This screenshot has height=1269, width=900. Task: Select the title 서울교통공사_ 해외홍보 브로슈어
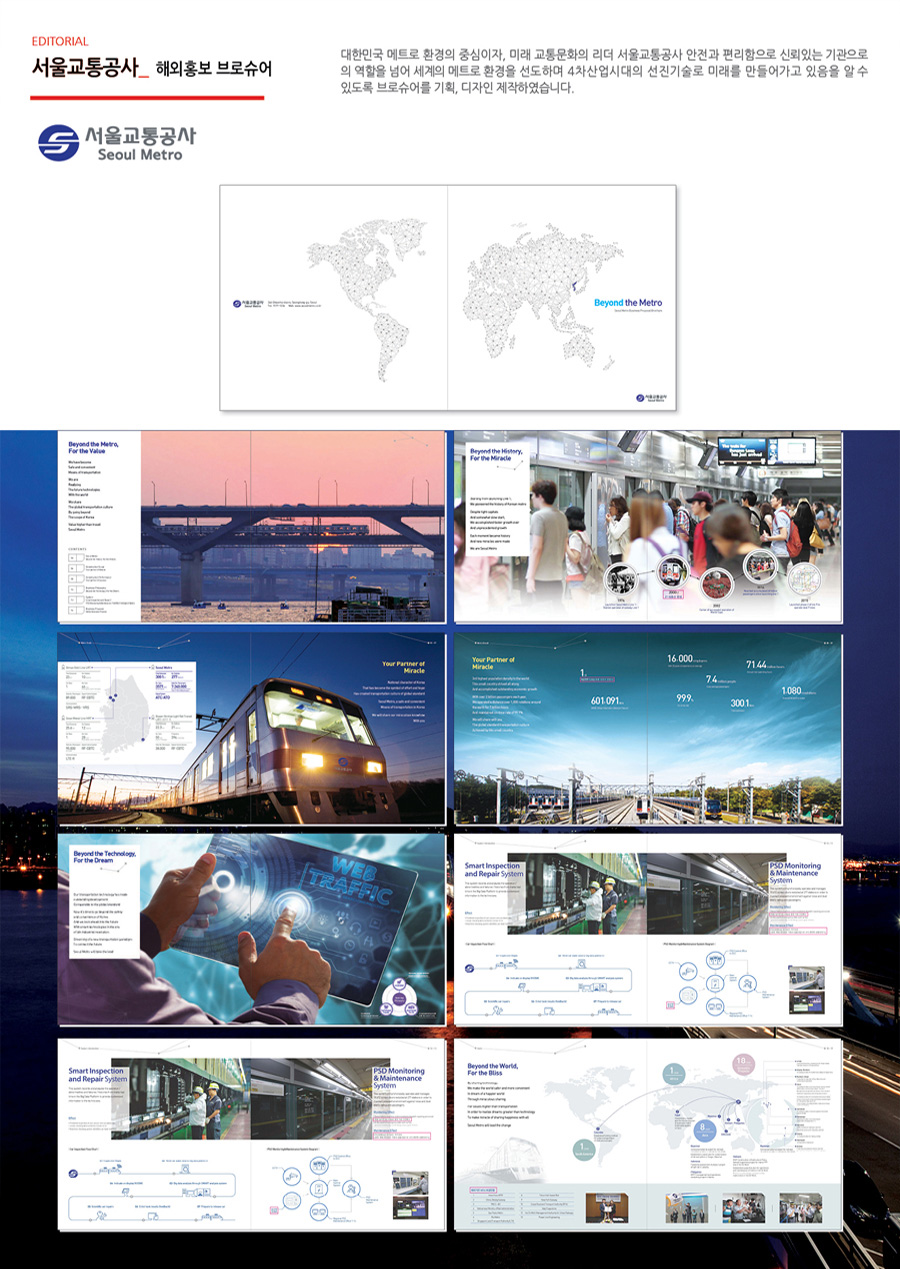pyautogui.click(x=151, y=70)
